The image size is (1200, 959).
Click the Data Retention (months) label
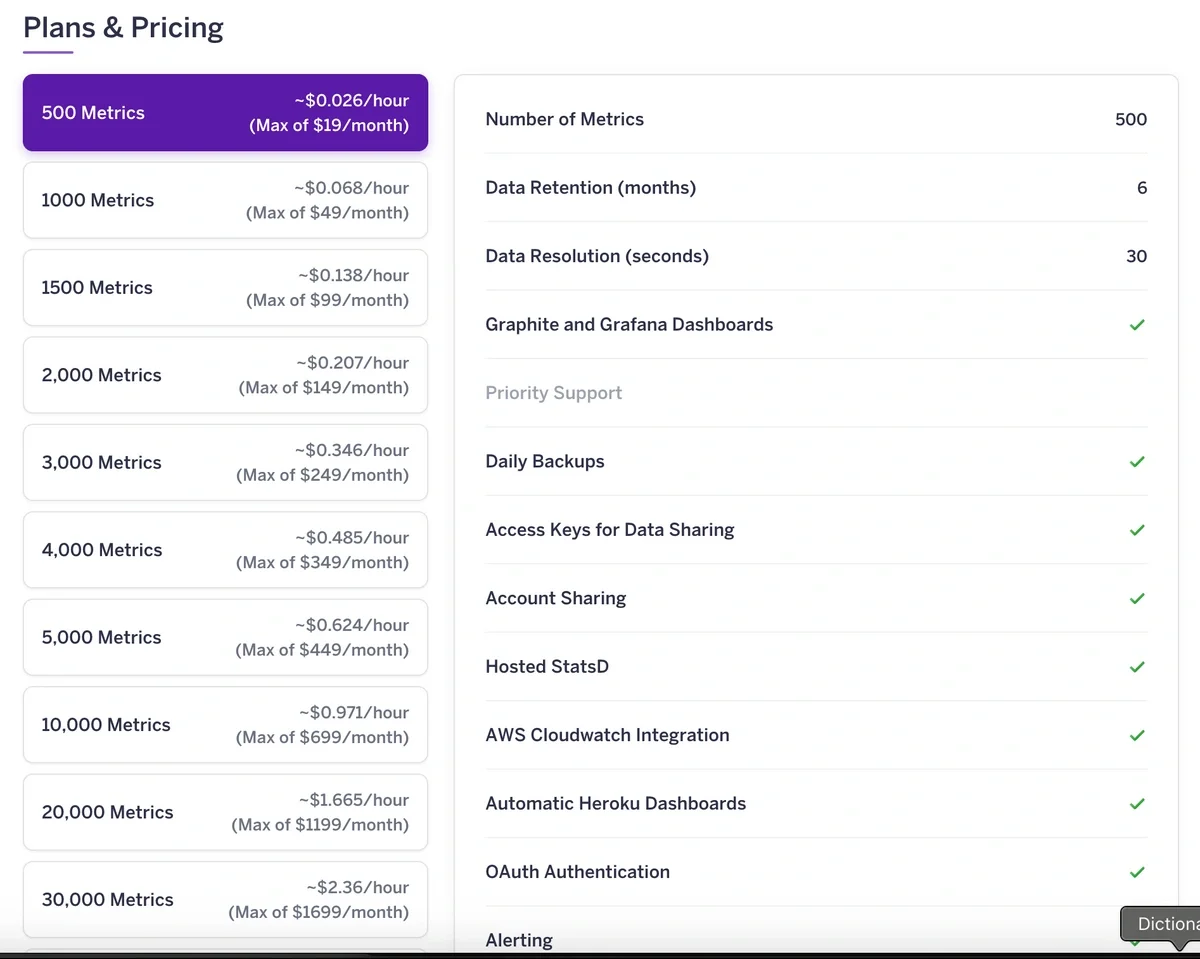[x=590, y=188]
